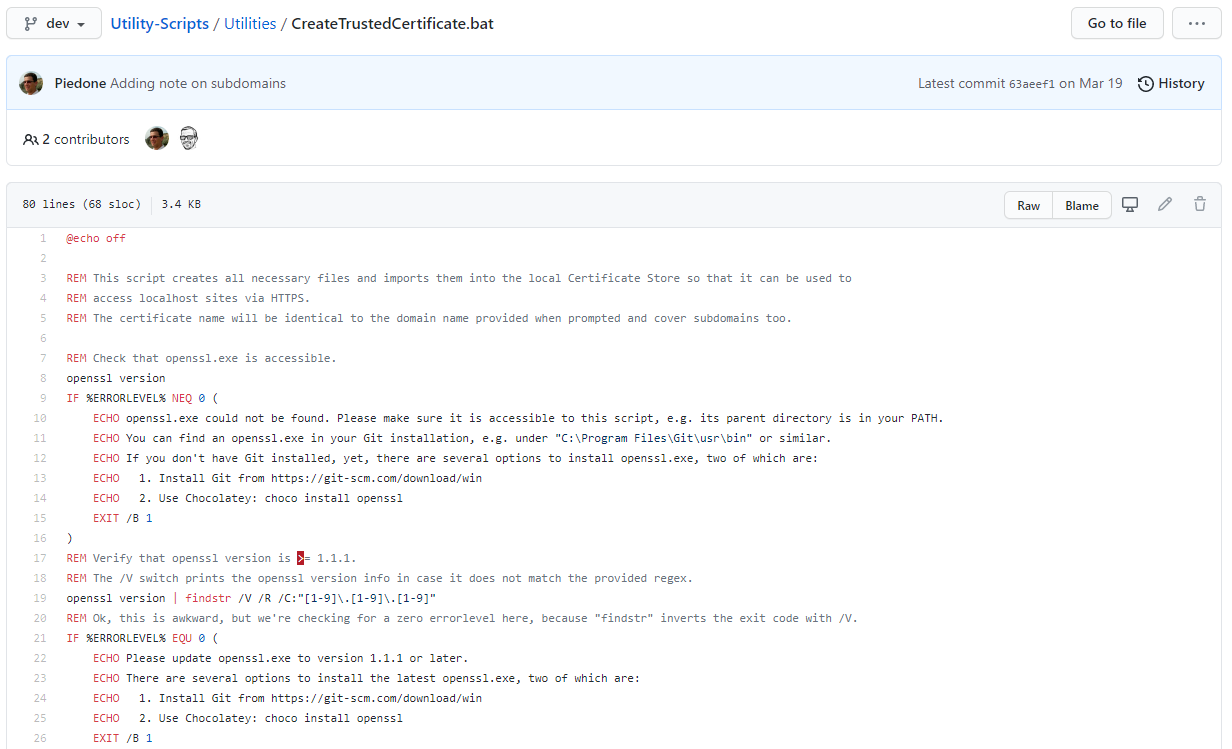The height and width of the screenshot is (749, 1232).
Task: Select line number 26
Action: (40, 738)
